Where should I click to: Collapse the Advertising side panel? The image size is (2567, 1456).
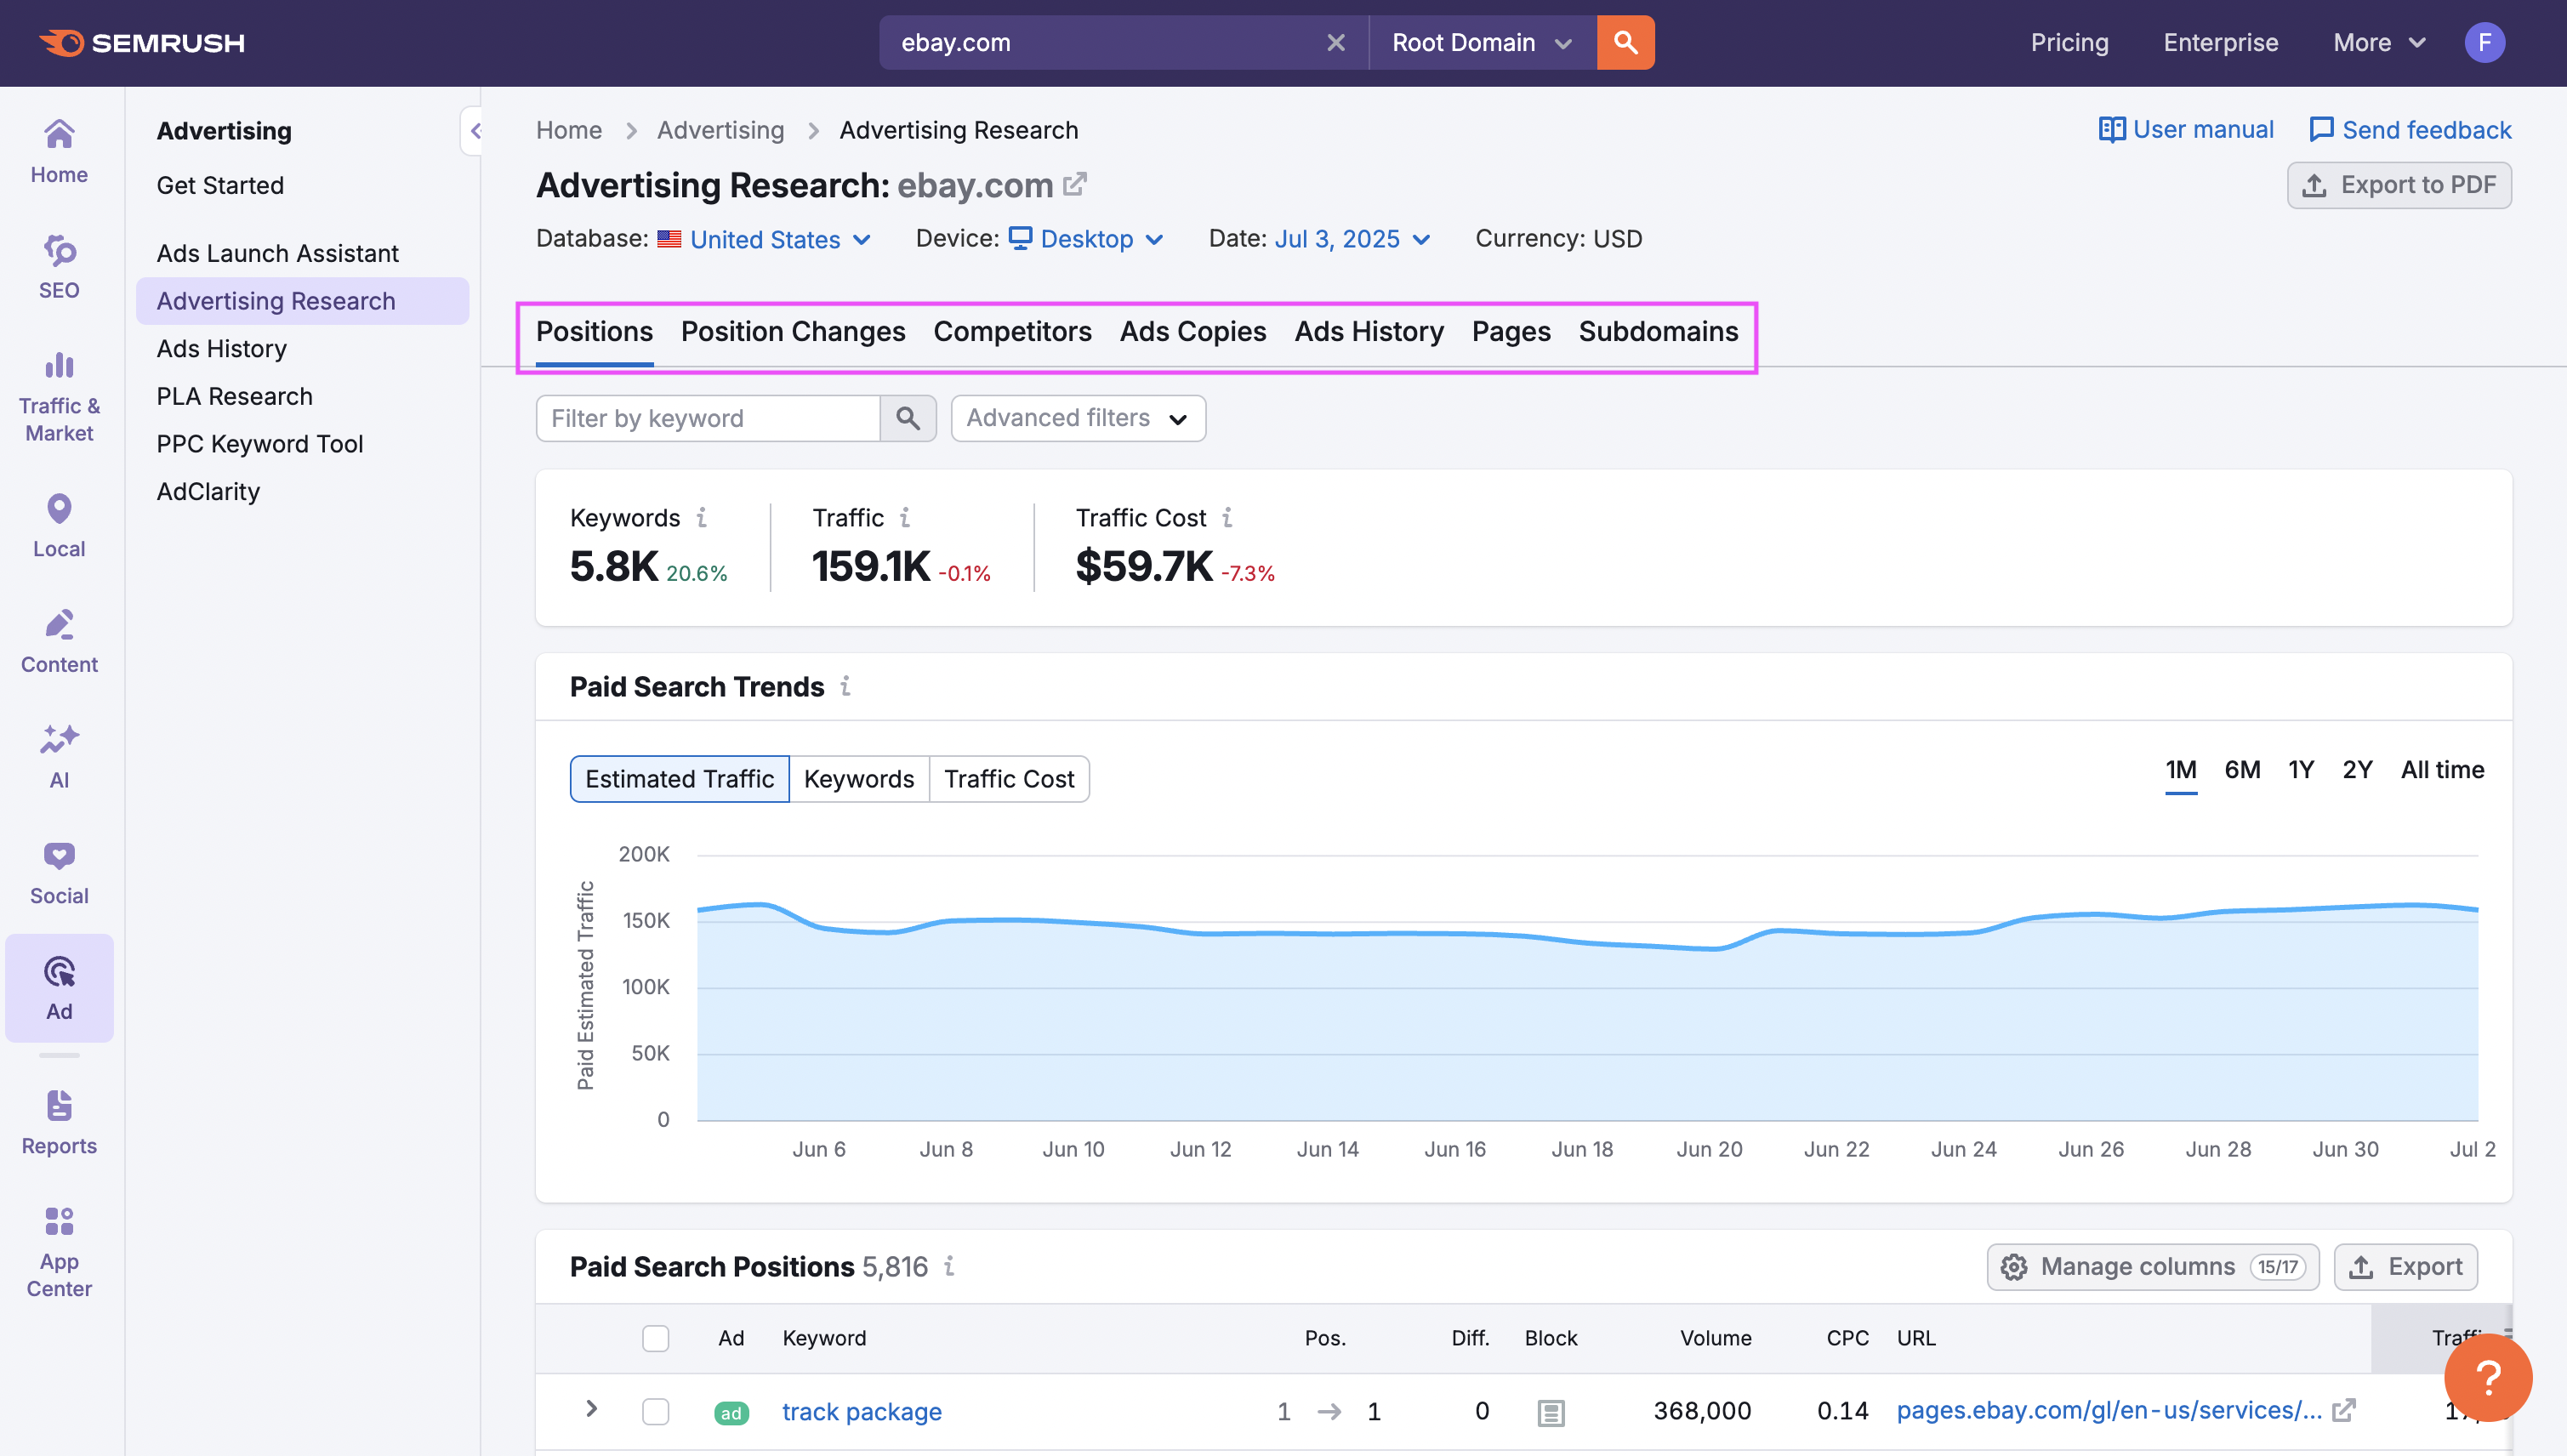(474, 131)
